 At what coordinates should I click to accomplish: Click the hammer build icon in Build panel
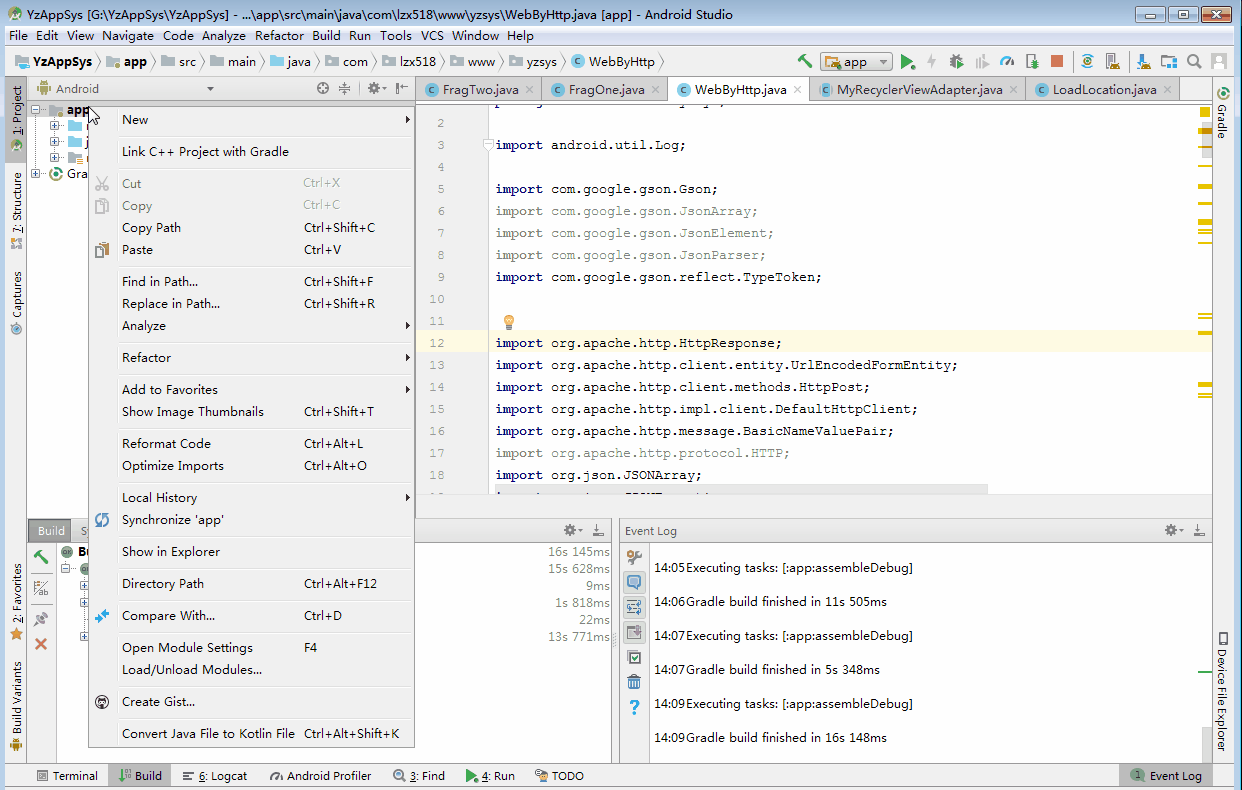coord(41,557)
